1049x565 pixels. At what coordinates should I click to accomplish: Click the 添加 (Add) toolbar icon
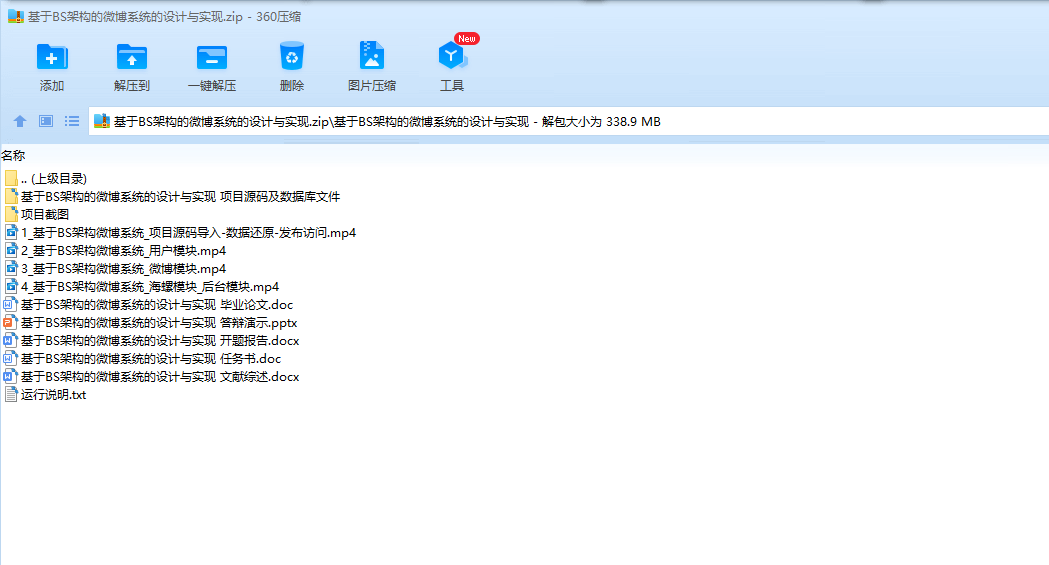coord(52,58)
